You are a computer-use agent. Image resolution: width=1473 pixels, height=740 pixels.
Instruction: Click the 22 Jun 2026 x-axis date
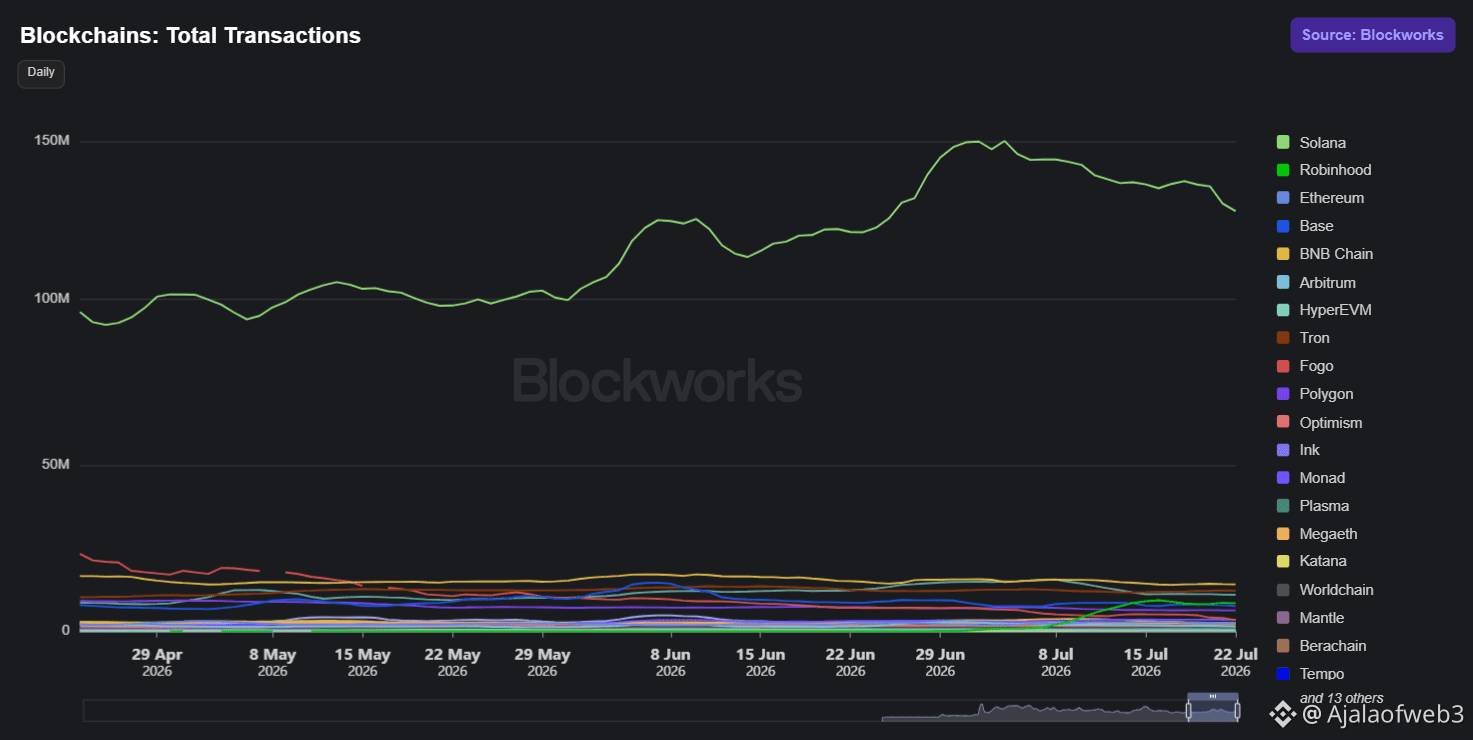(850, 663)
